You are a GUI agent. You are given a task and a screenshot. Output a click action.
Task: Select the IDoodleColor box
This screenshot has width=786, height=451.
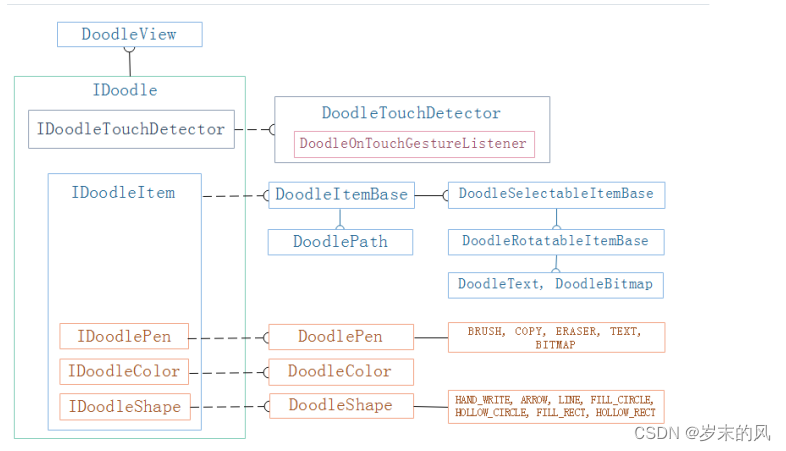(x=124, y=371)
